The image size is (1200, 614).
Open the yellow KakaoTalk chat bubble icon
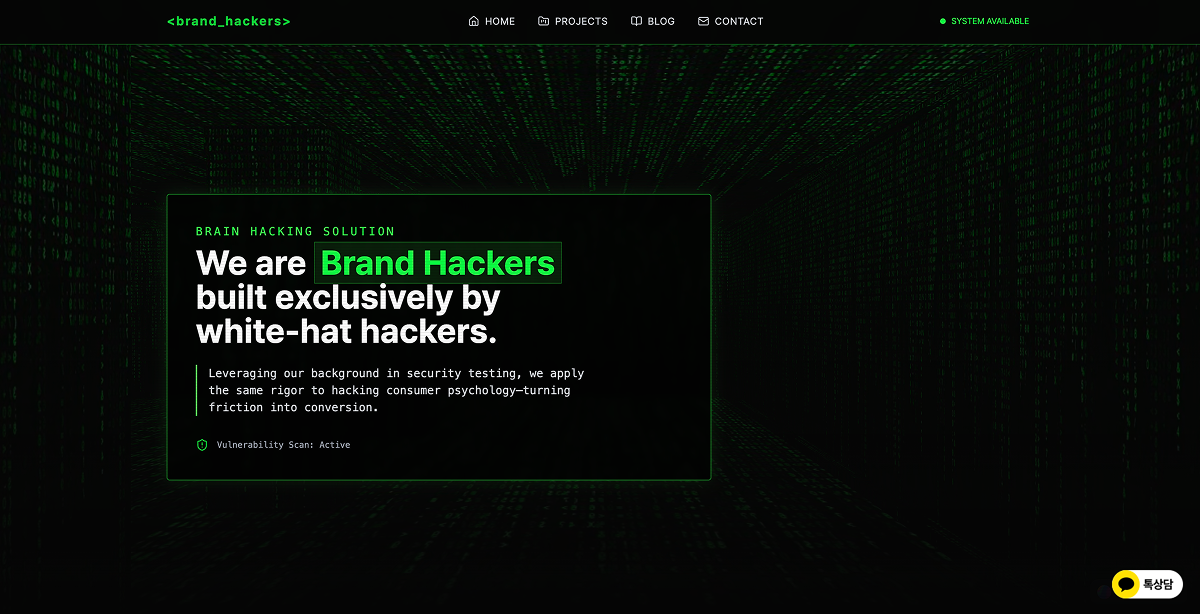tap(1126, 584)
